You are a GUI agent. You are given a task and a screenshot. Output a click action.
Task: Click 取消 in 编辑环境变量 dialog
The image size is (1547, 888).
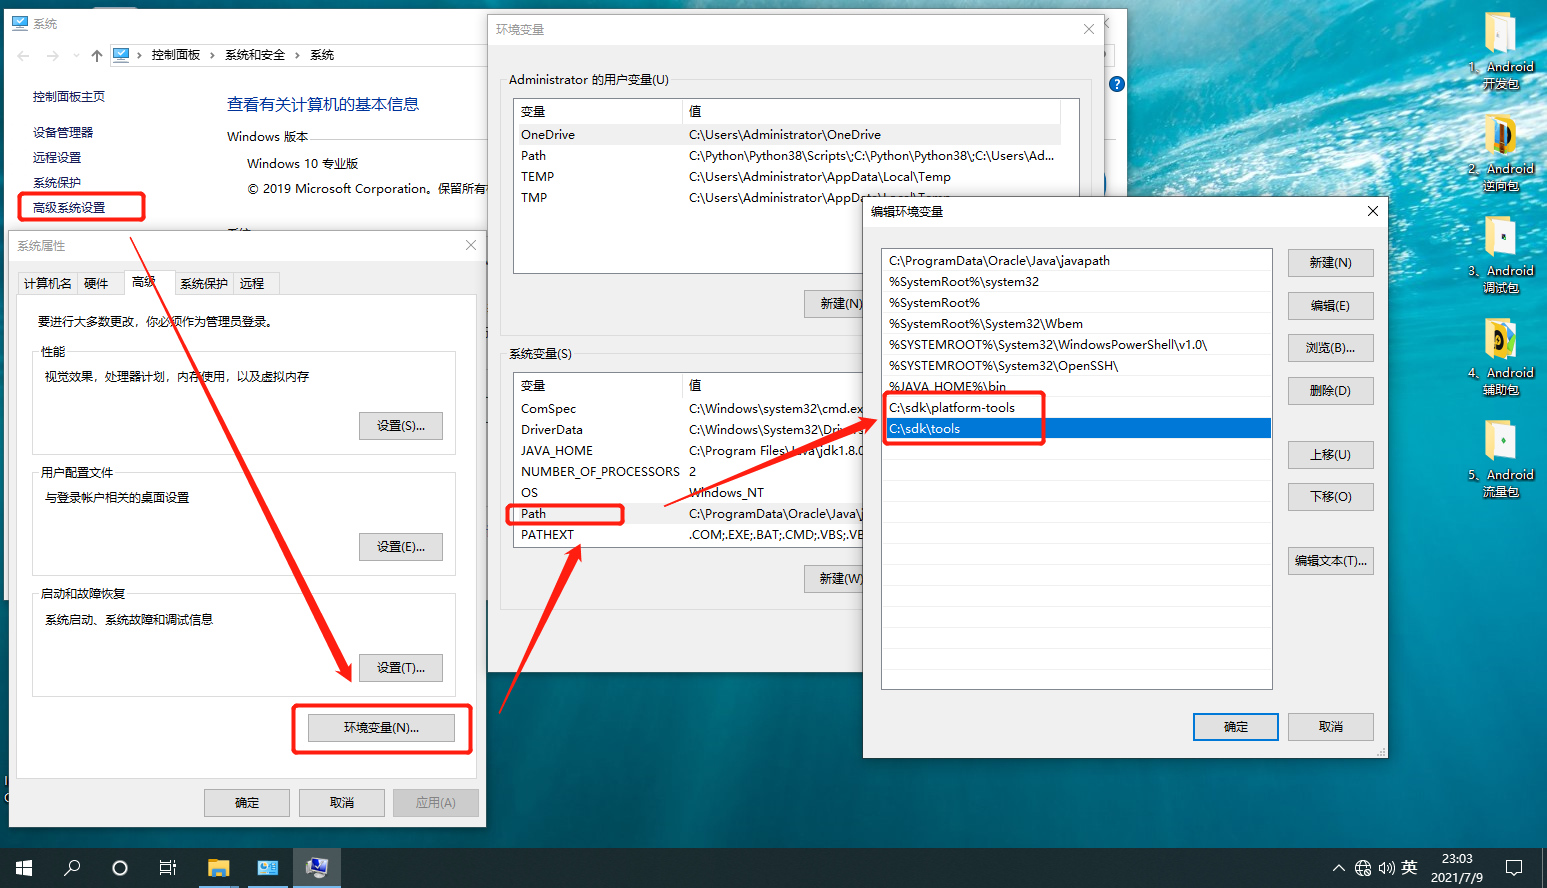click(1330, 727)
